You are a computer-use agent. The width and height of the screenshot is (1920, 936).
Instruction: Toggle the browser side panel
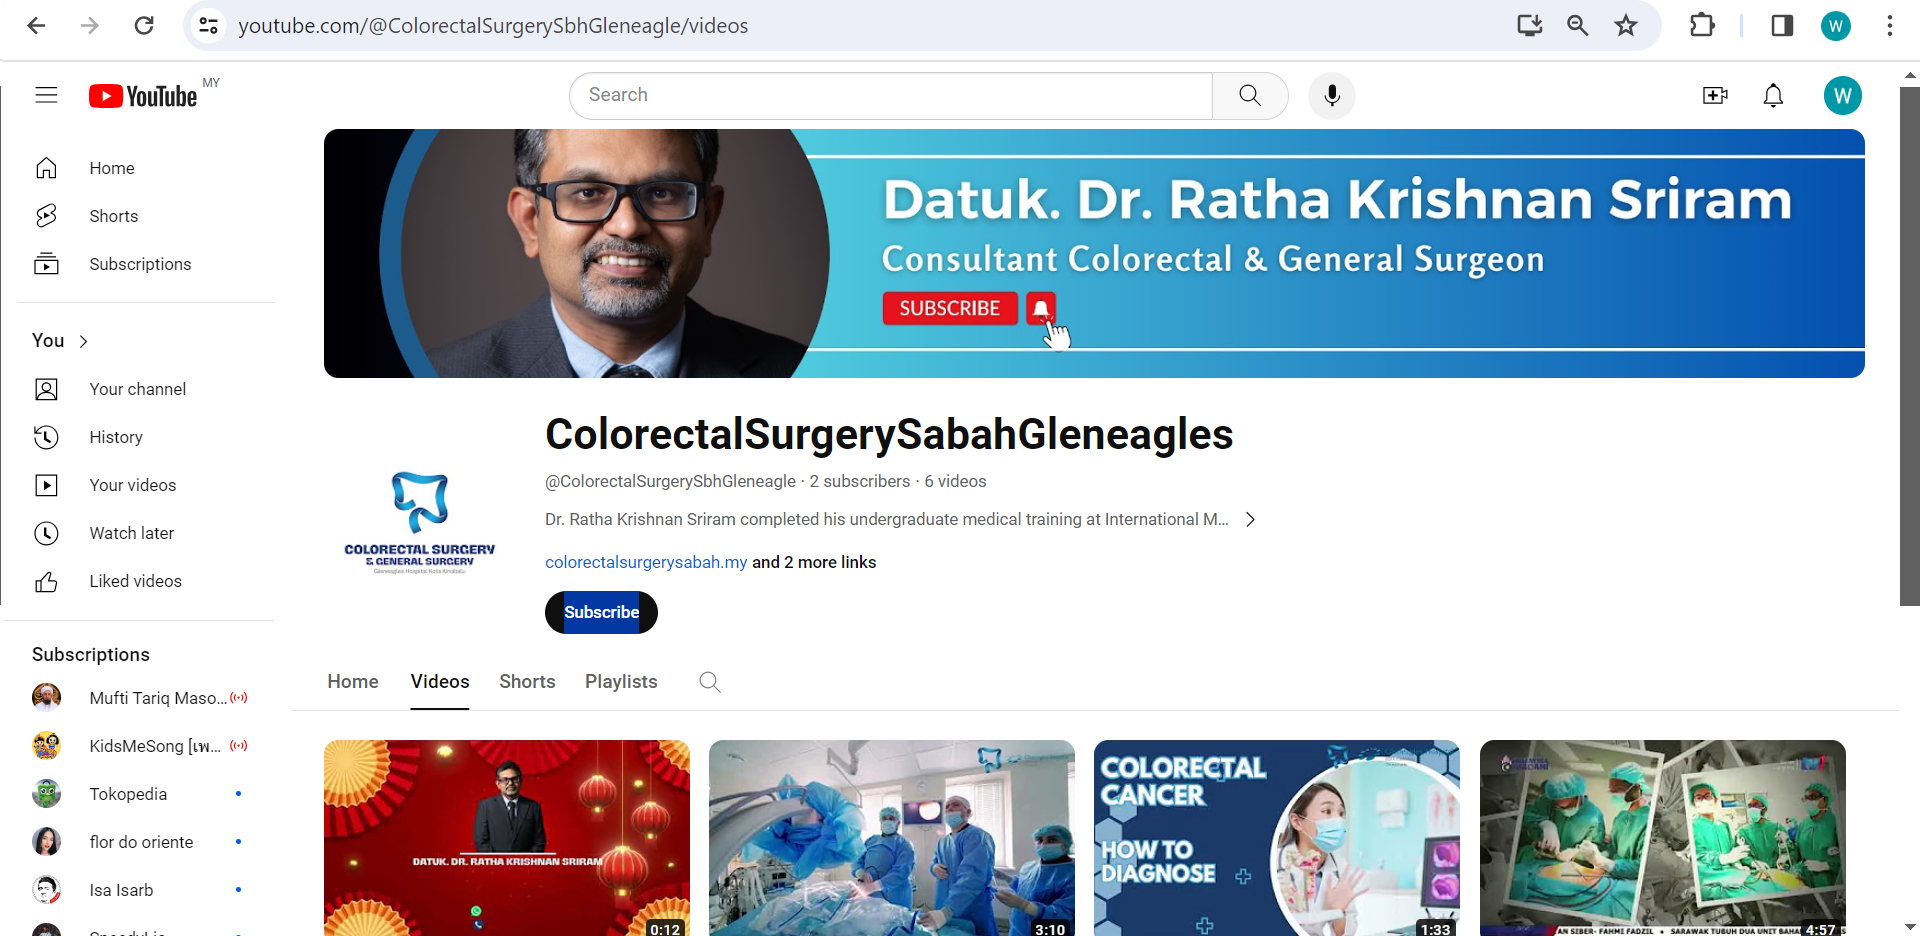[x=1782, y=25]
